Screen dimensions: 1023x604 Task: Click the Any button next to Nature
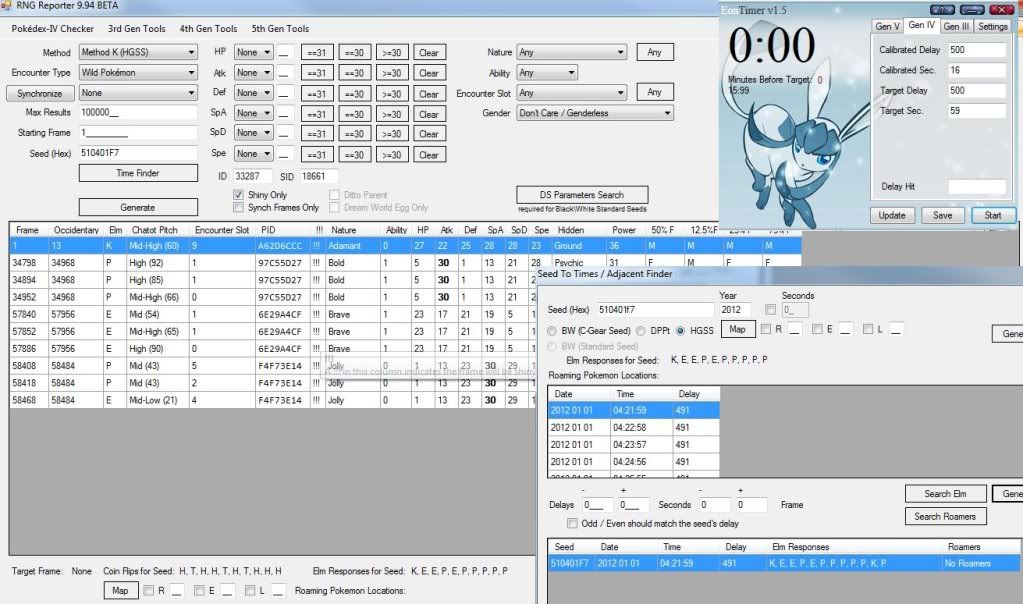pyautogui.click(x=654, y=52)
